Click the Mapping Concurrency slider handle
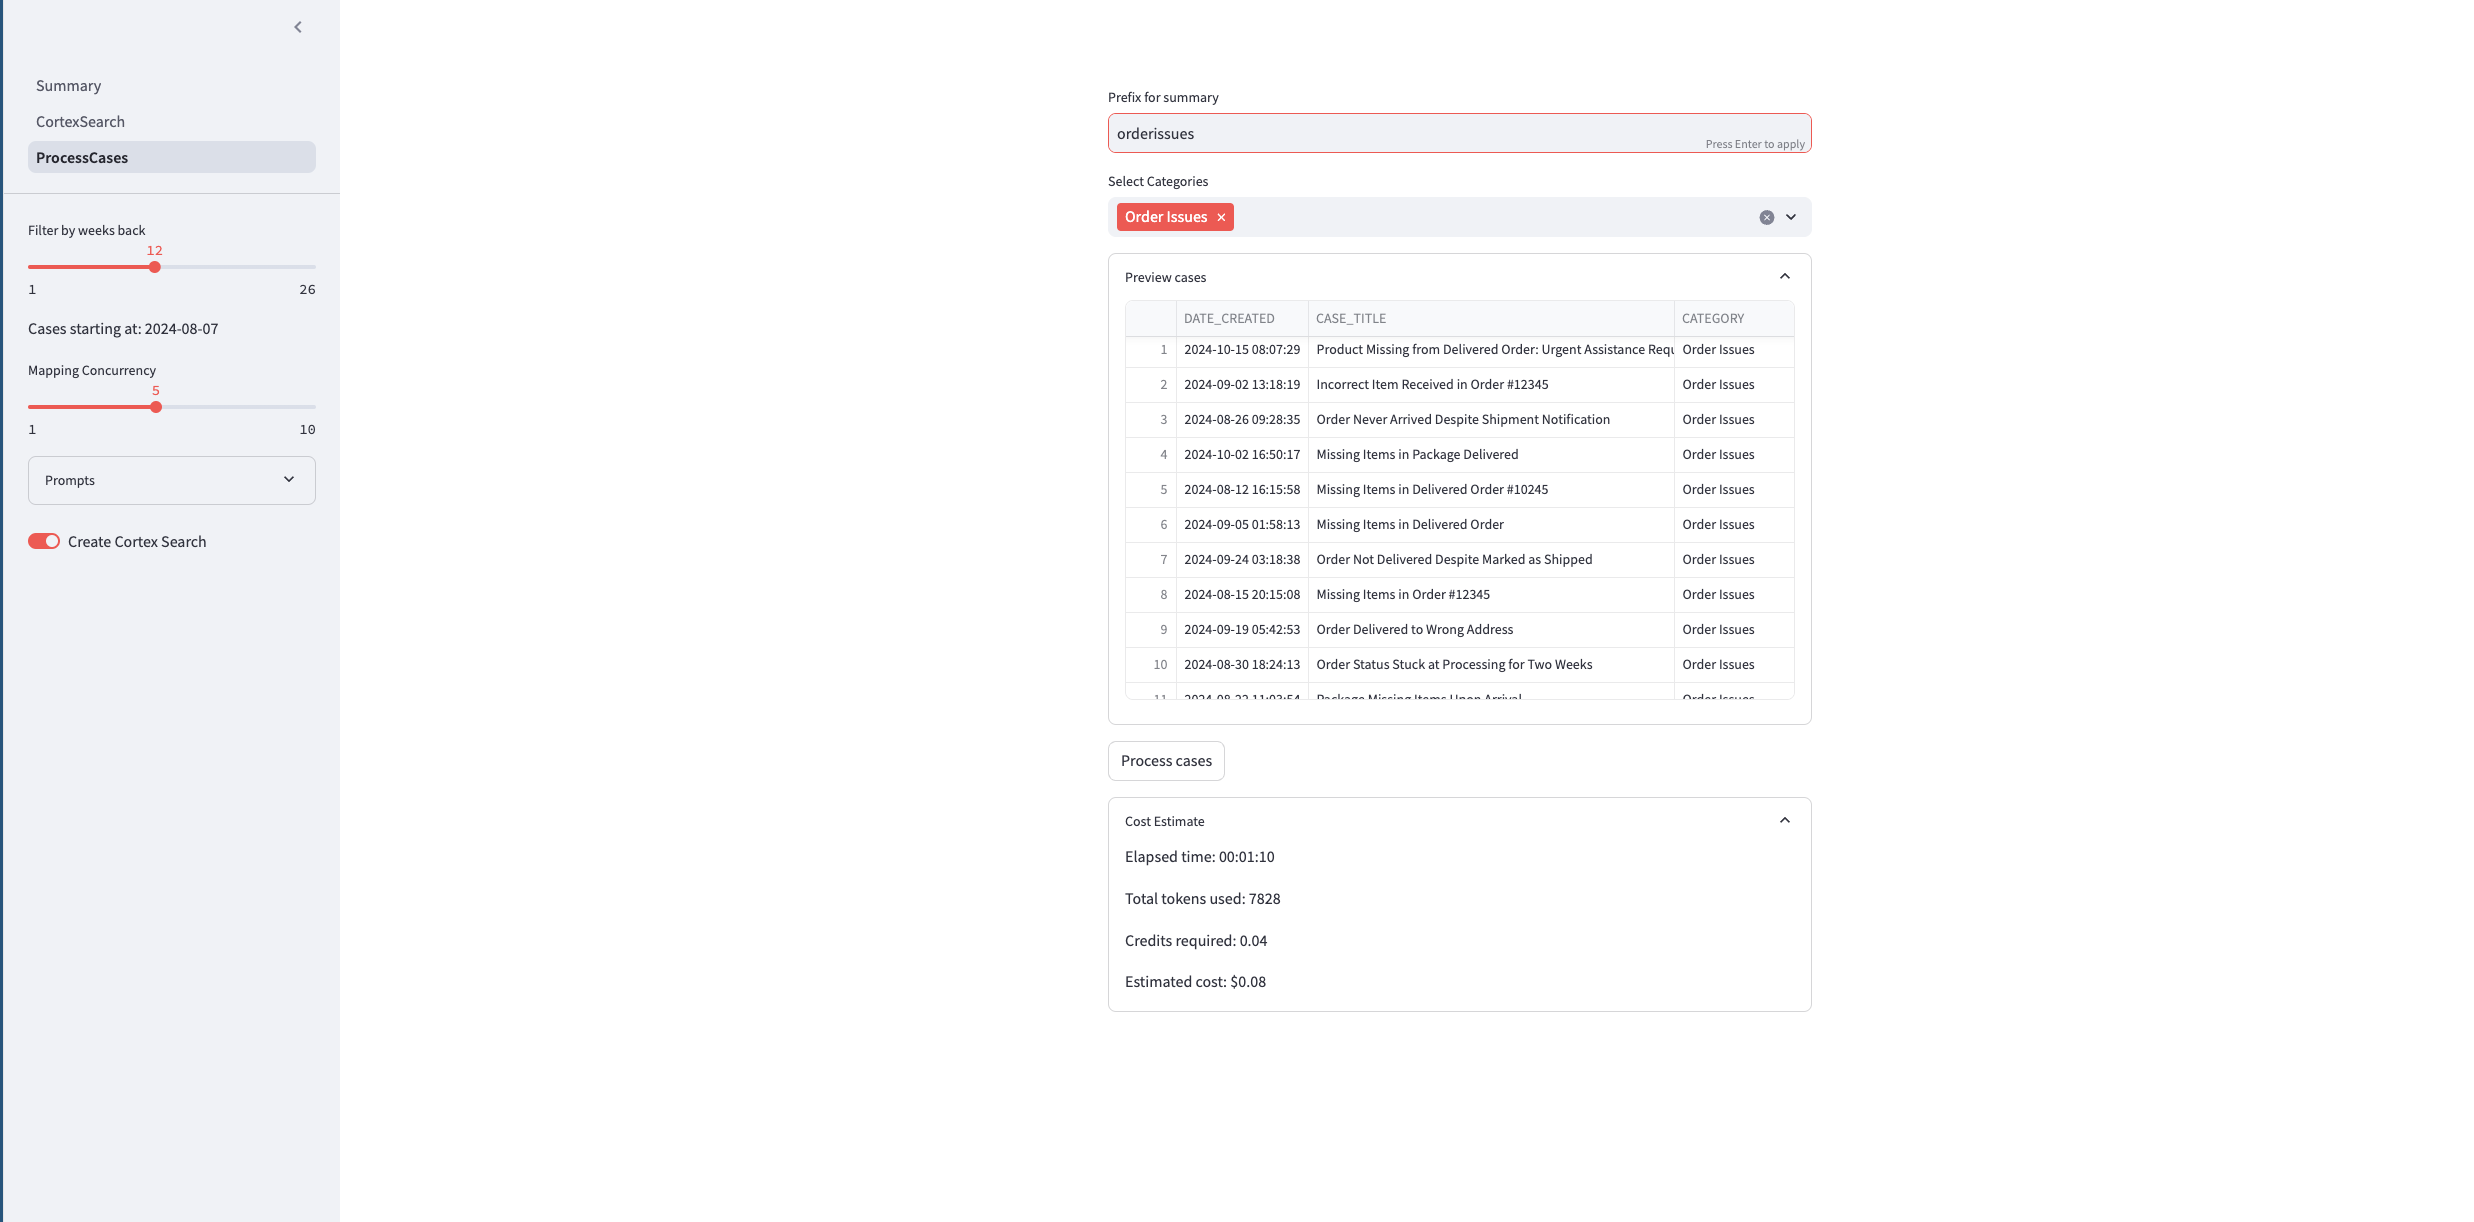Screen dimensions: 2474x1222 (156, 407)
